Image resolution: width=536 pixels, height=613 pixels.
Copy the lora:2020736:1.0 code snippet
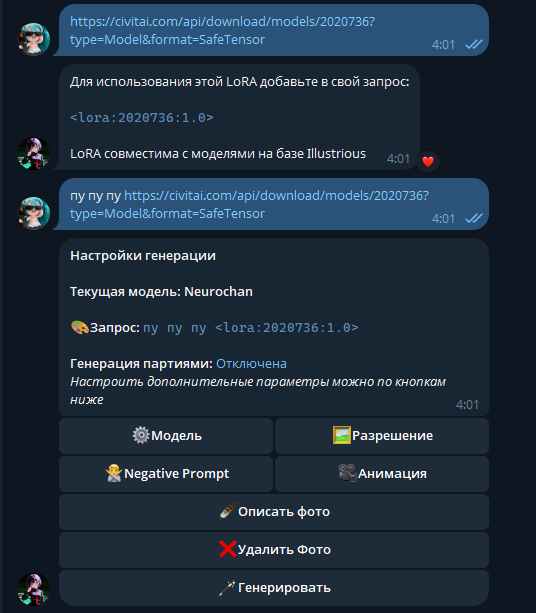(142, 118)
